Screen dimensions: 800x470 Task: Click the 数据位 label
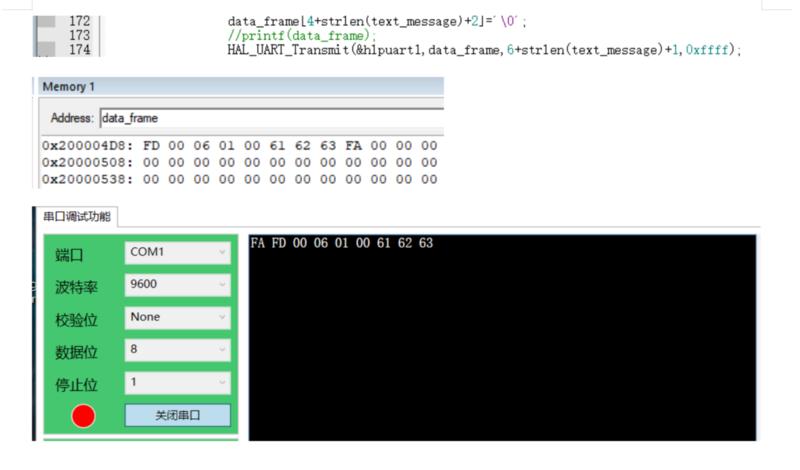[x=76, y=352]
